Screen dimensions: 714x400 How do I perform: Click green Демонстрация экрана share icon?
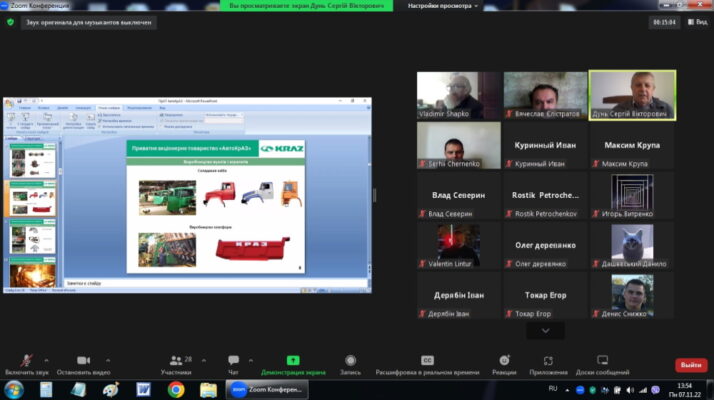click(x=293, y=360)
